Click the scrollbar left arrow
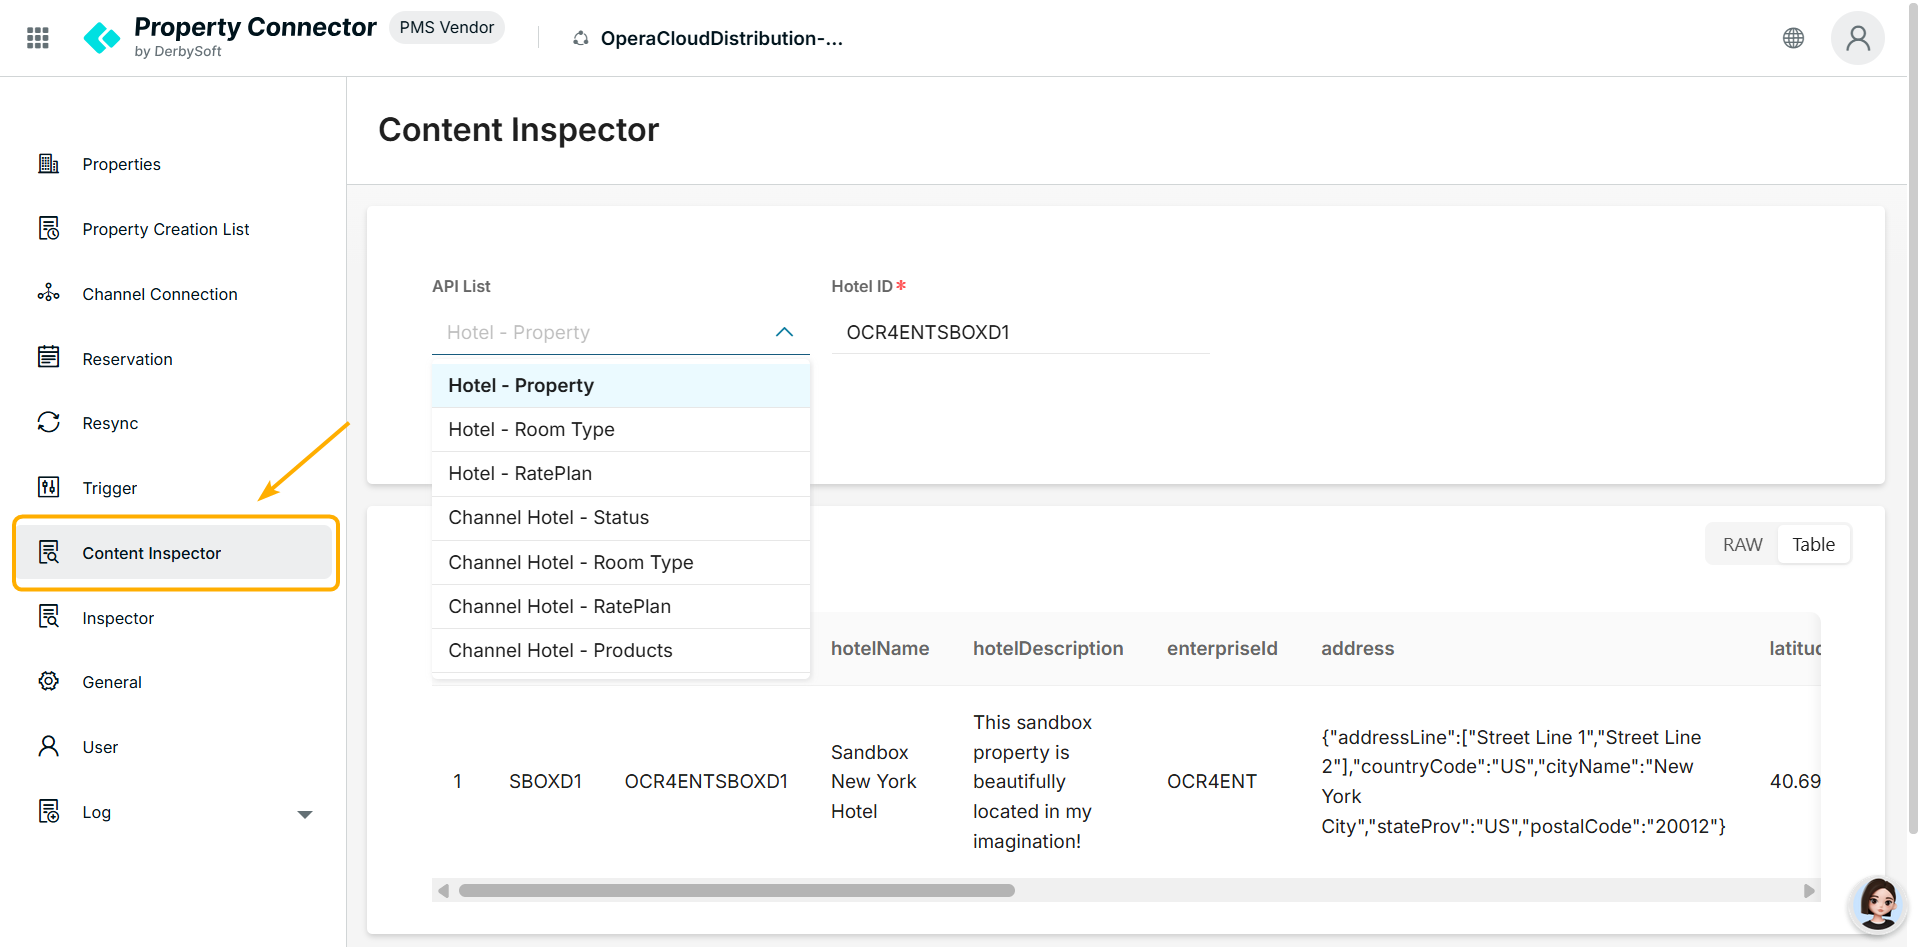The height and width of the screenshot is (947, 1920). tap(443, 890)
